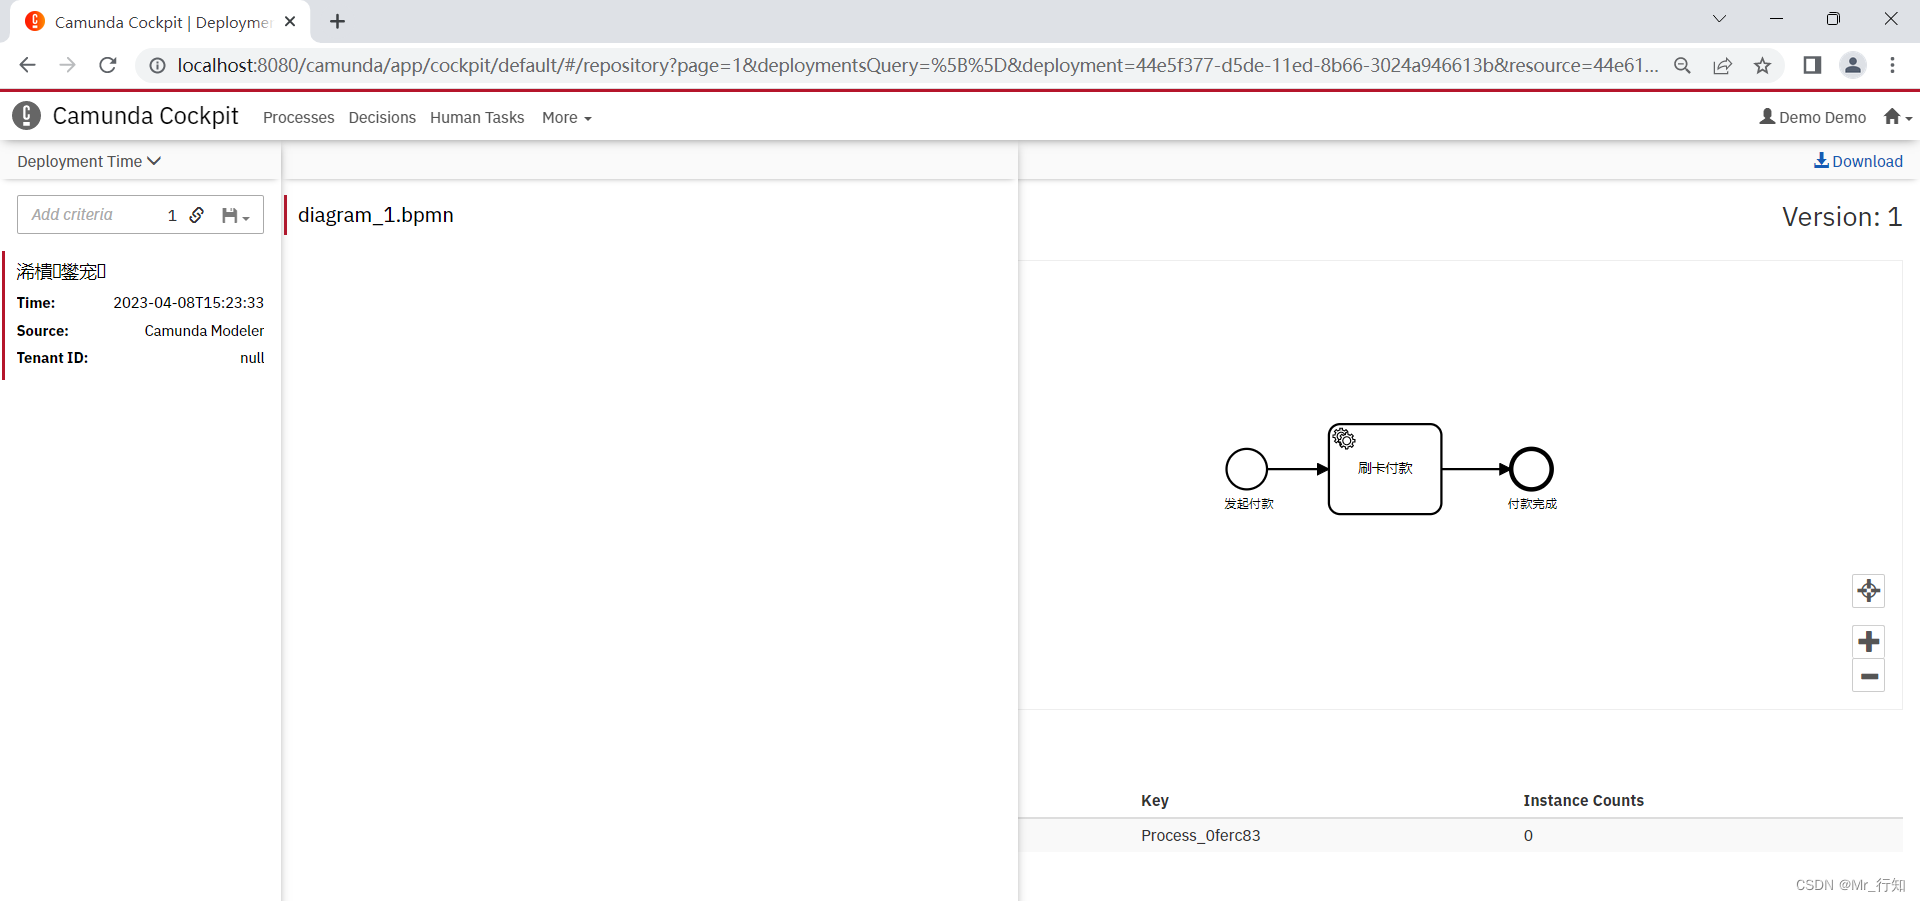Share this page using the share icon
This screenshot has height=901, width=1920.
(x=1722, y=65)
